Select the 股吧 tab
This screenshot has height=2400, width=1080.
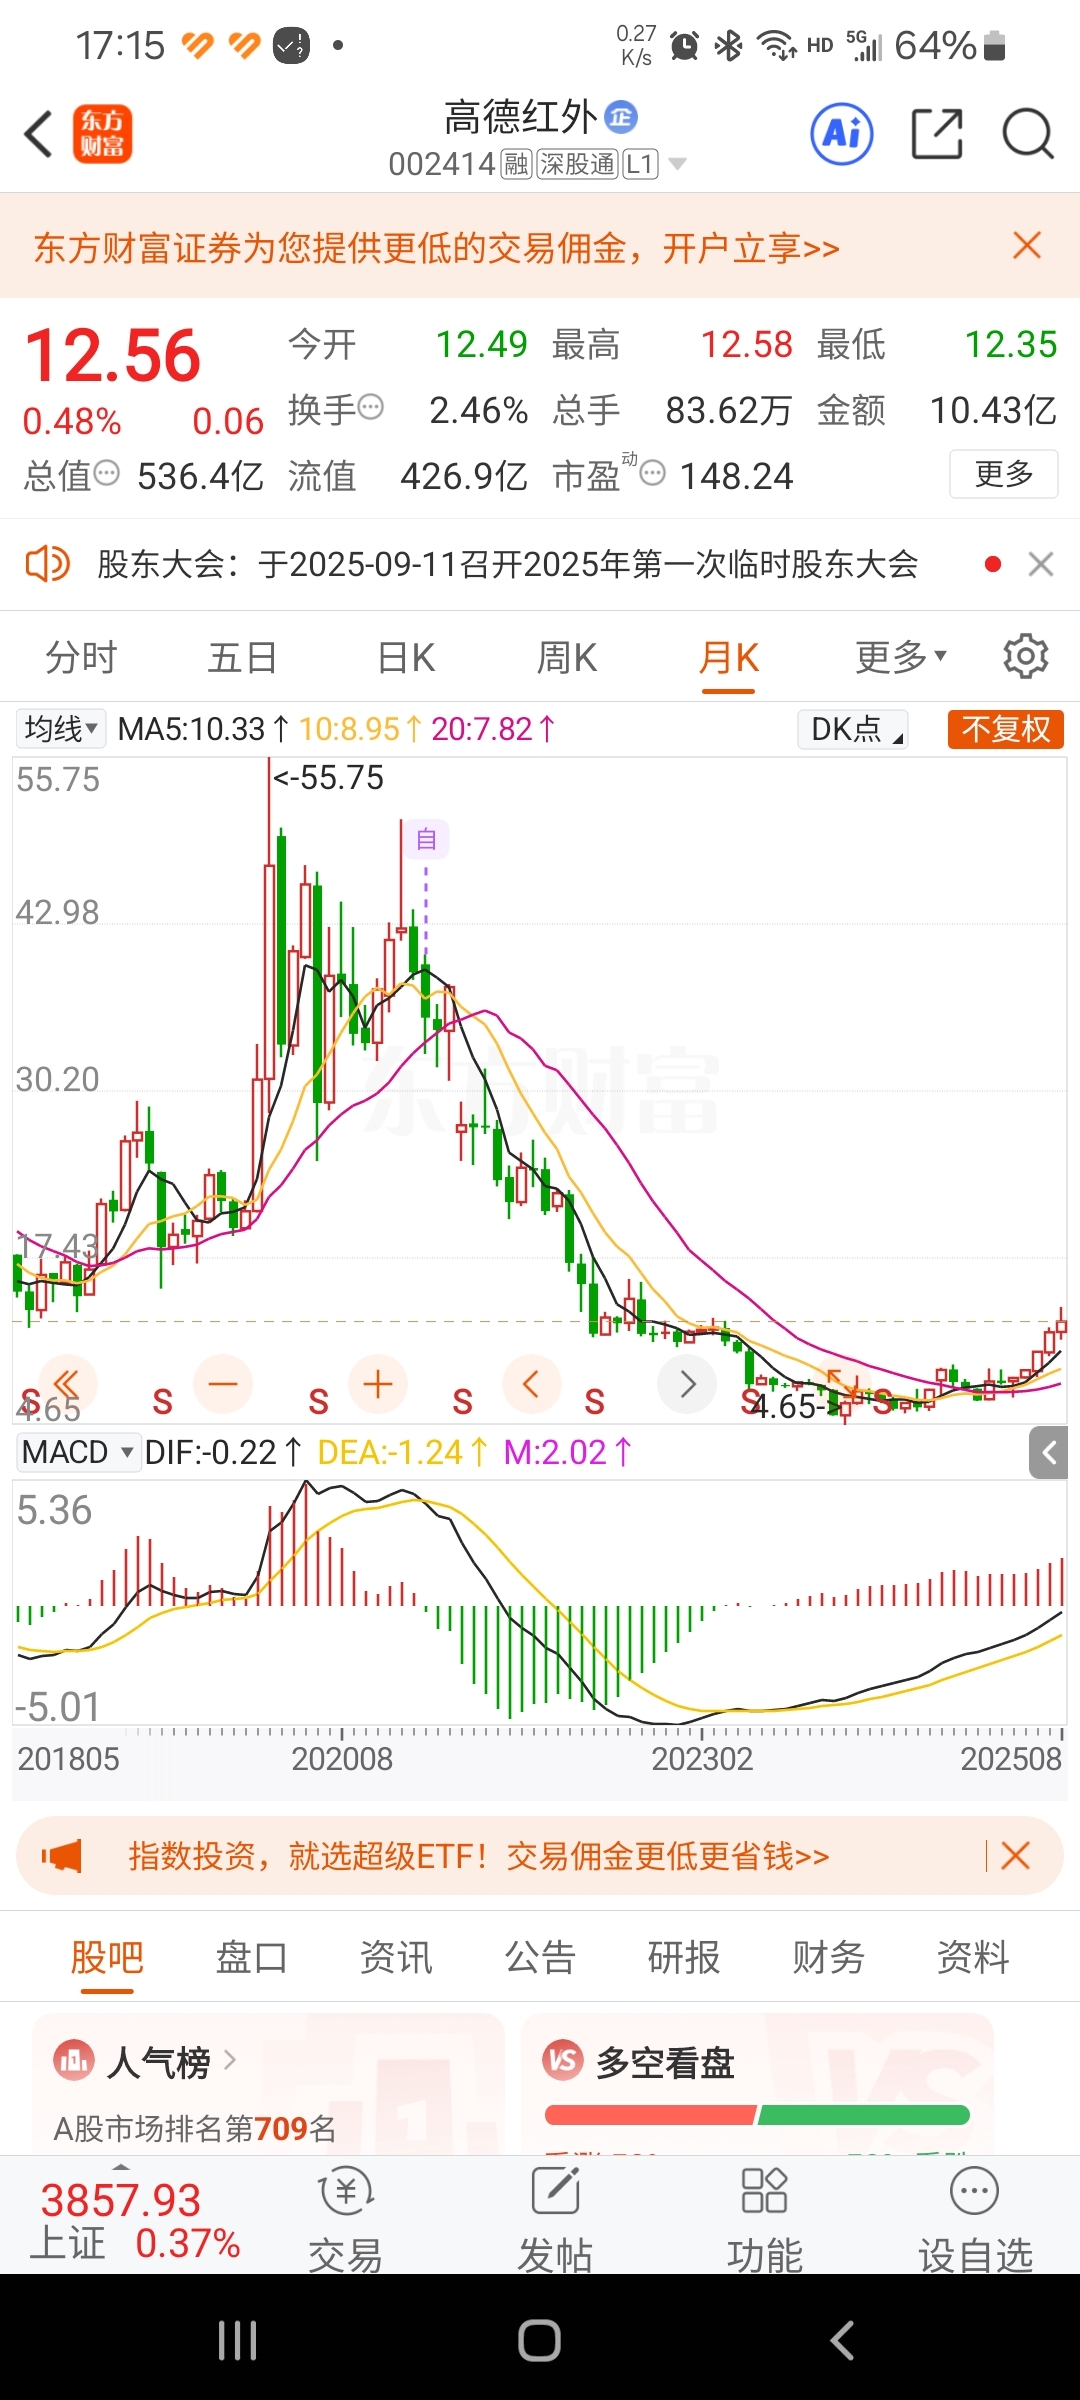[107, 1957]
